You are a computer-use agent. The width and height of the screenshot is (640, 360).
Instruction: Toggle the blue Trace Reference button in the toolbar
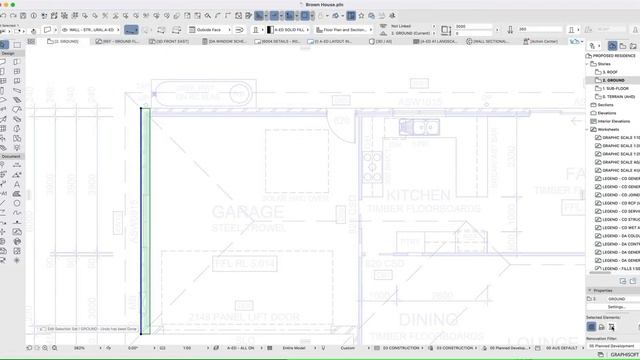click(x=351, y=16)
